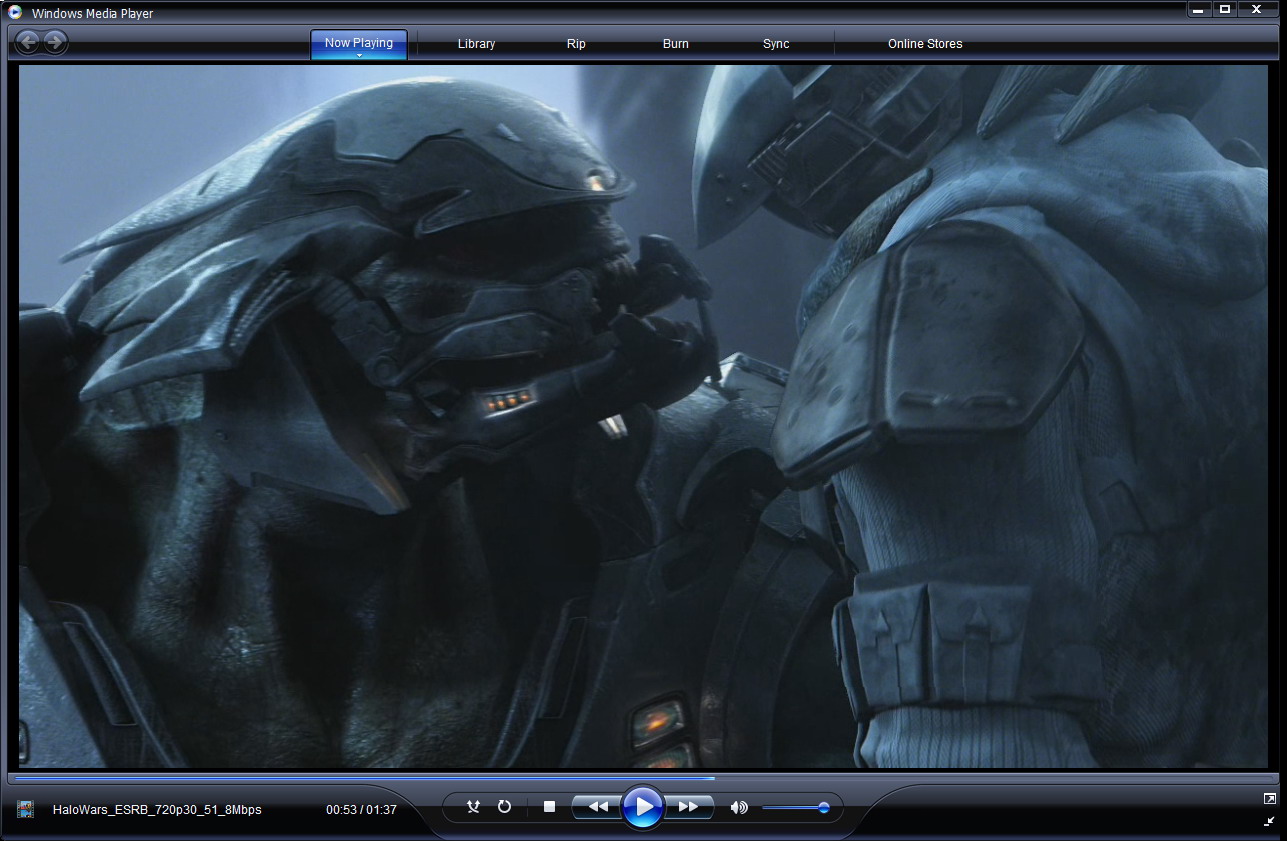The image size is (1287, 841).
Task: Toggle repeat mode on
Action: point(504,807)
